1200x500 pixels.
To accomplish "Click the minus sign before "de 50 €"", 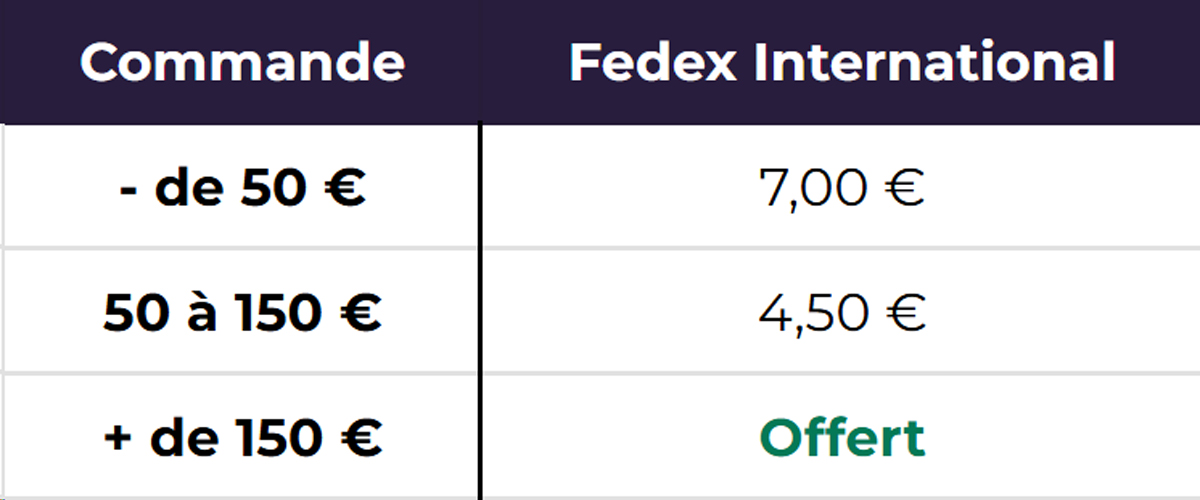I will pyautogui.click(x=128, y=191).
